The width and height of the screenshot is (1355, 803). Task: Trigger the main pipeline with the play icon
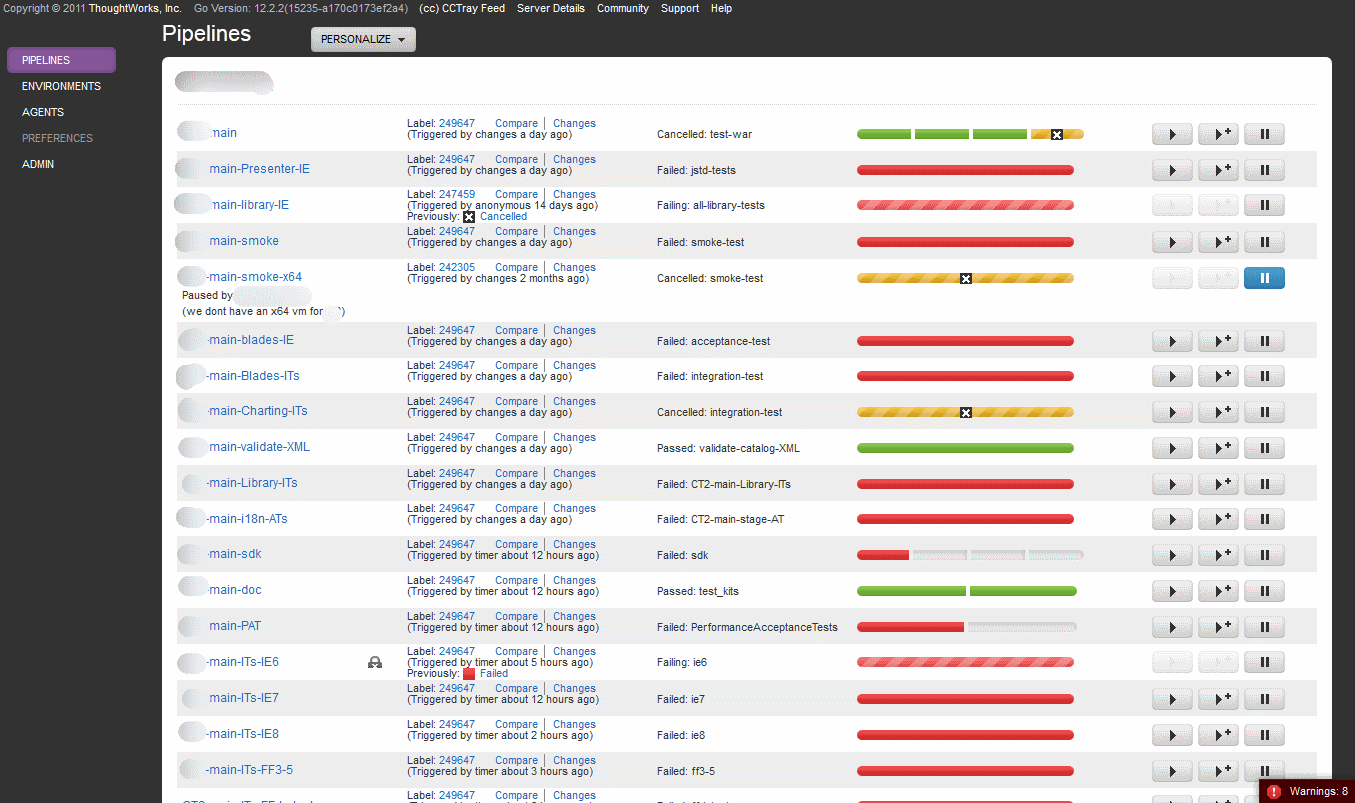coord(1171,133)
